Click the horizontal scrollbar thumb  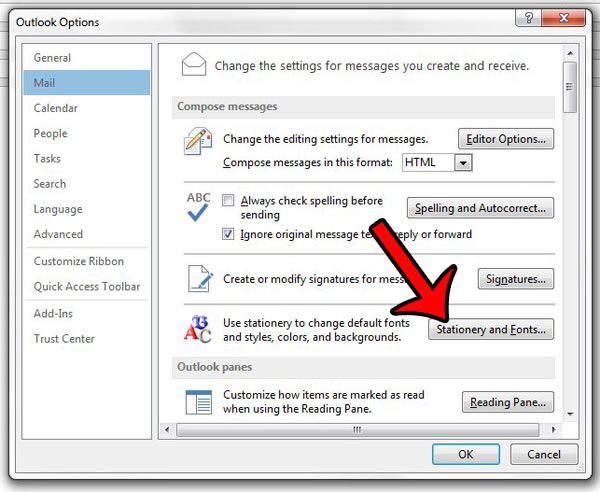[x=357, y=430]
